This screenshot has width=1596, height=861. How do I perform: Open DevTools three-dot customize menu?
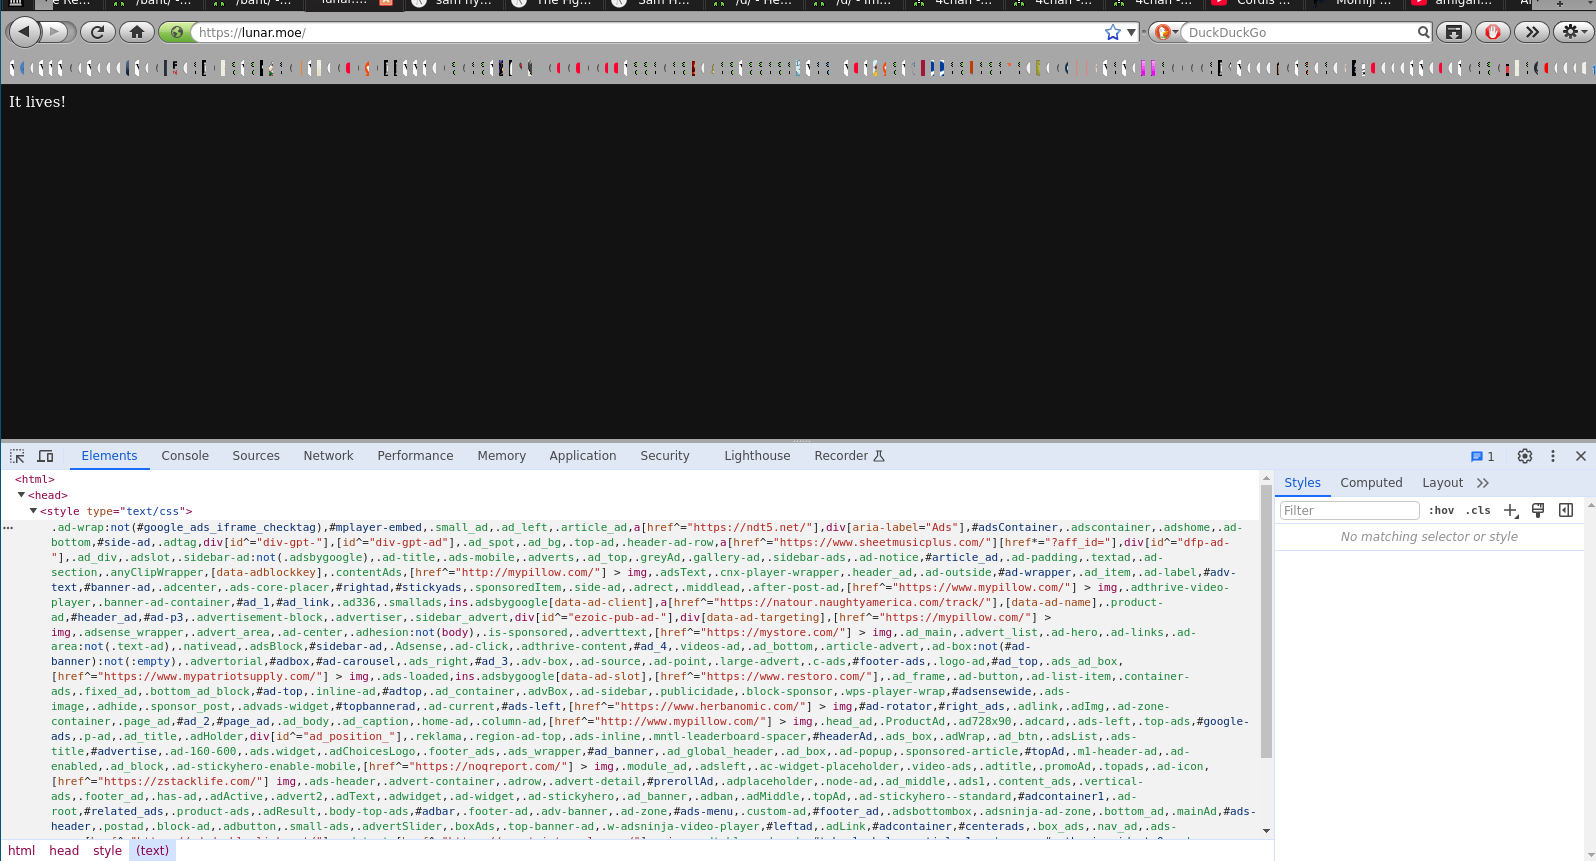point(1552,456)
